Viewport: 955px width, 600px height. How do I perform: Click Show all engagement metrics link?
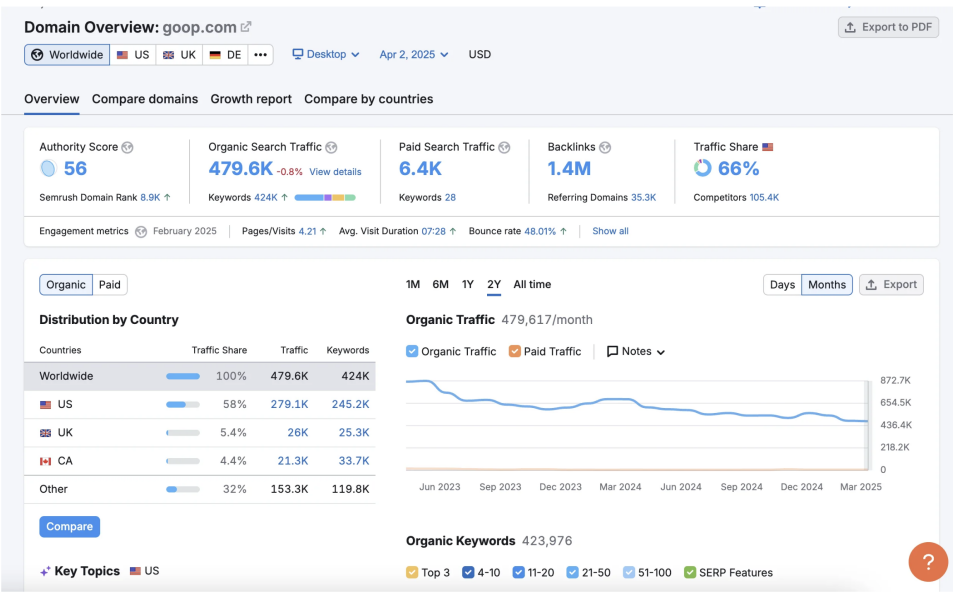coord(610,231)
